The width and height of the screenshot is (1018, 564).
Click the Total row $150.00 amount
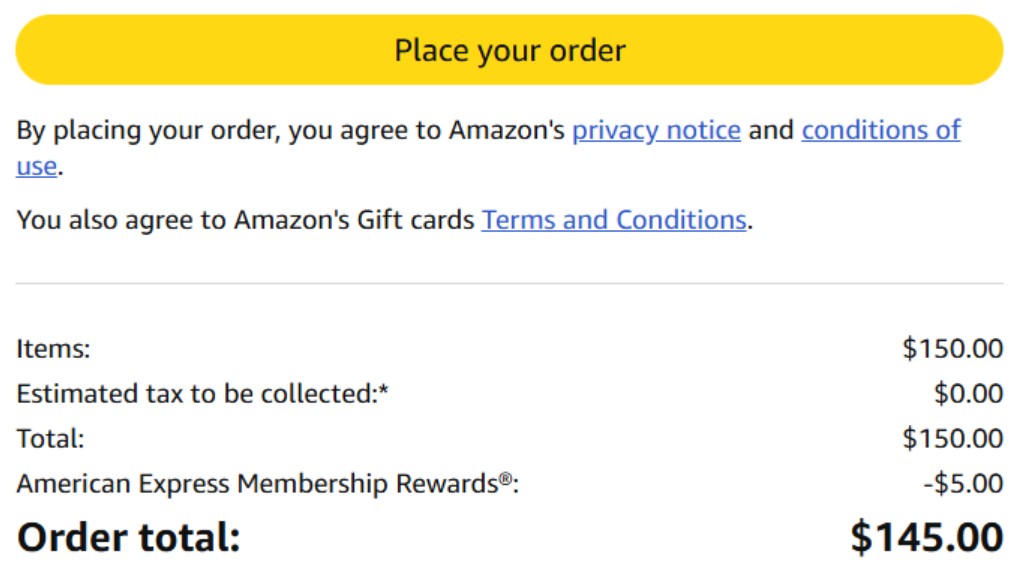(x=952, y=439)
